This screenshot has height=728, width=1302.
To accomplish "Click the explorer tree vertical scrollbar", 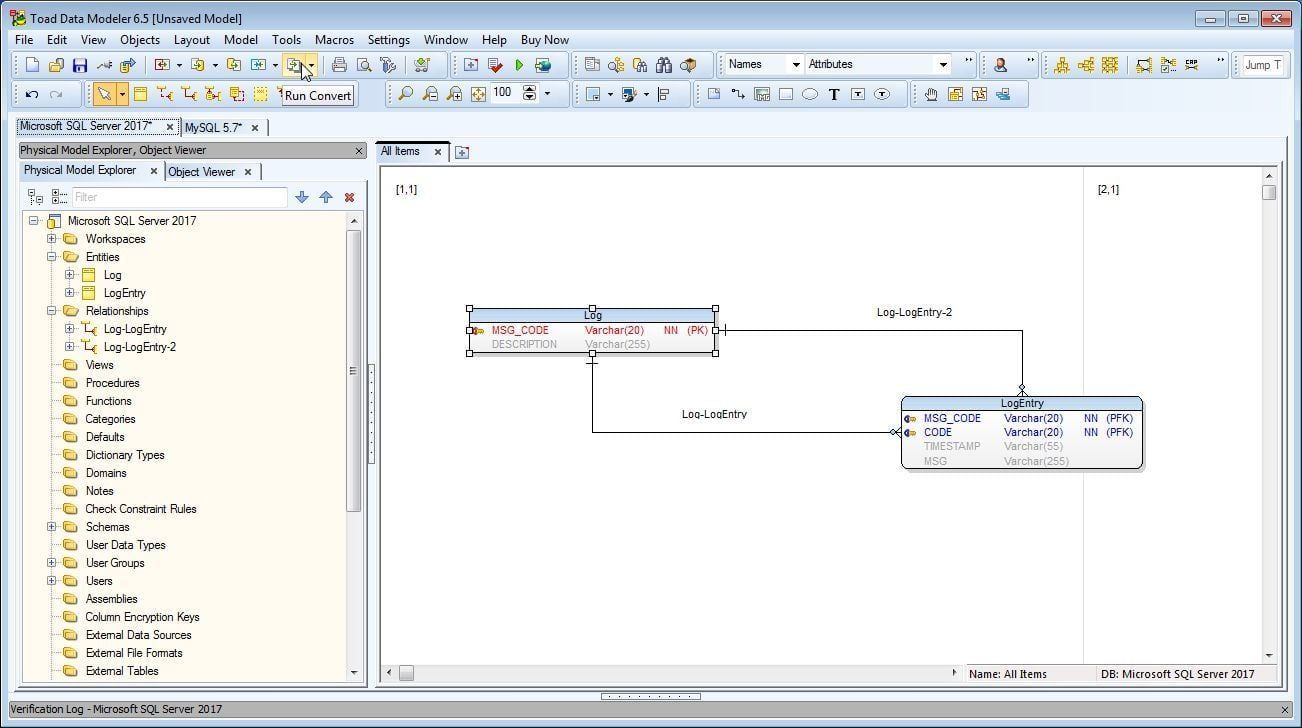I will [x=354, y=370].
